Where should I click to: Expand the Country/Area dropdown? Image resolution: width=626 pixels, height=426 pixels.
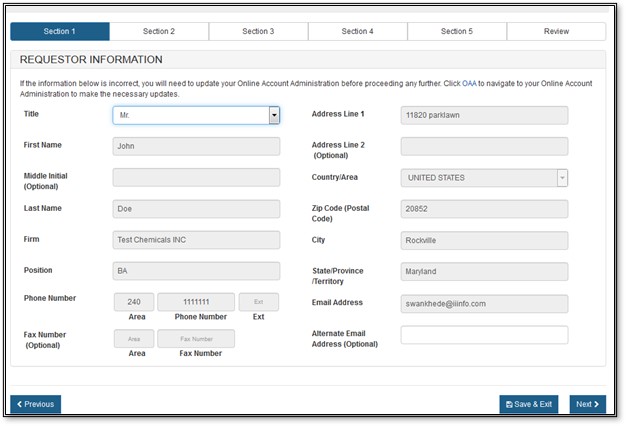[x=562, y=178]
